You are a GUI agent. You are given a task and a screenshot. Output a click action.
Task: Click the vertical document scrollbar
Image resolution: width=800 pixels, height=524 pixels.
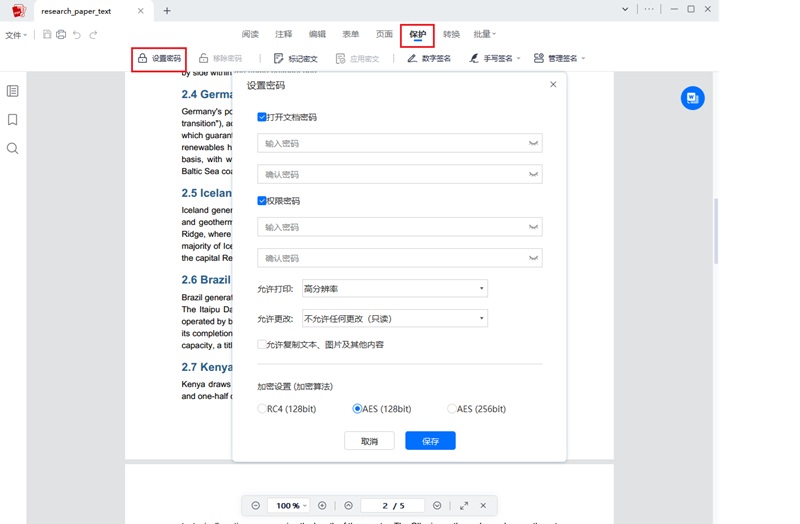716,231
